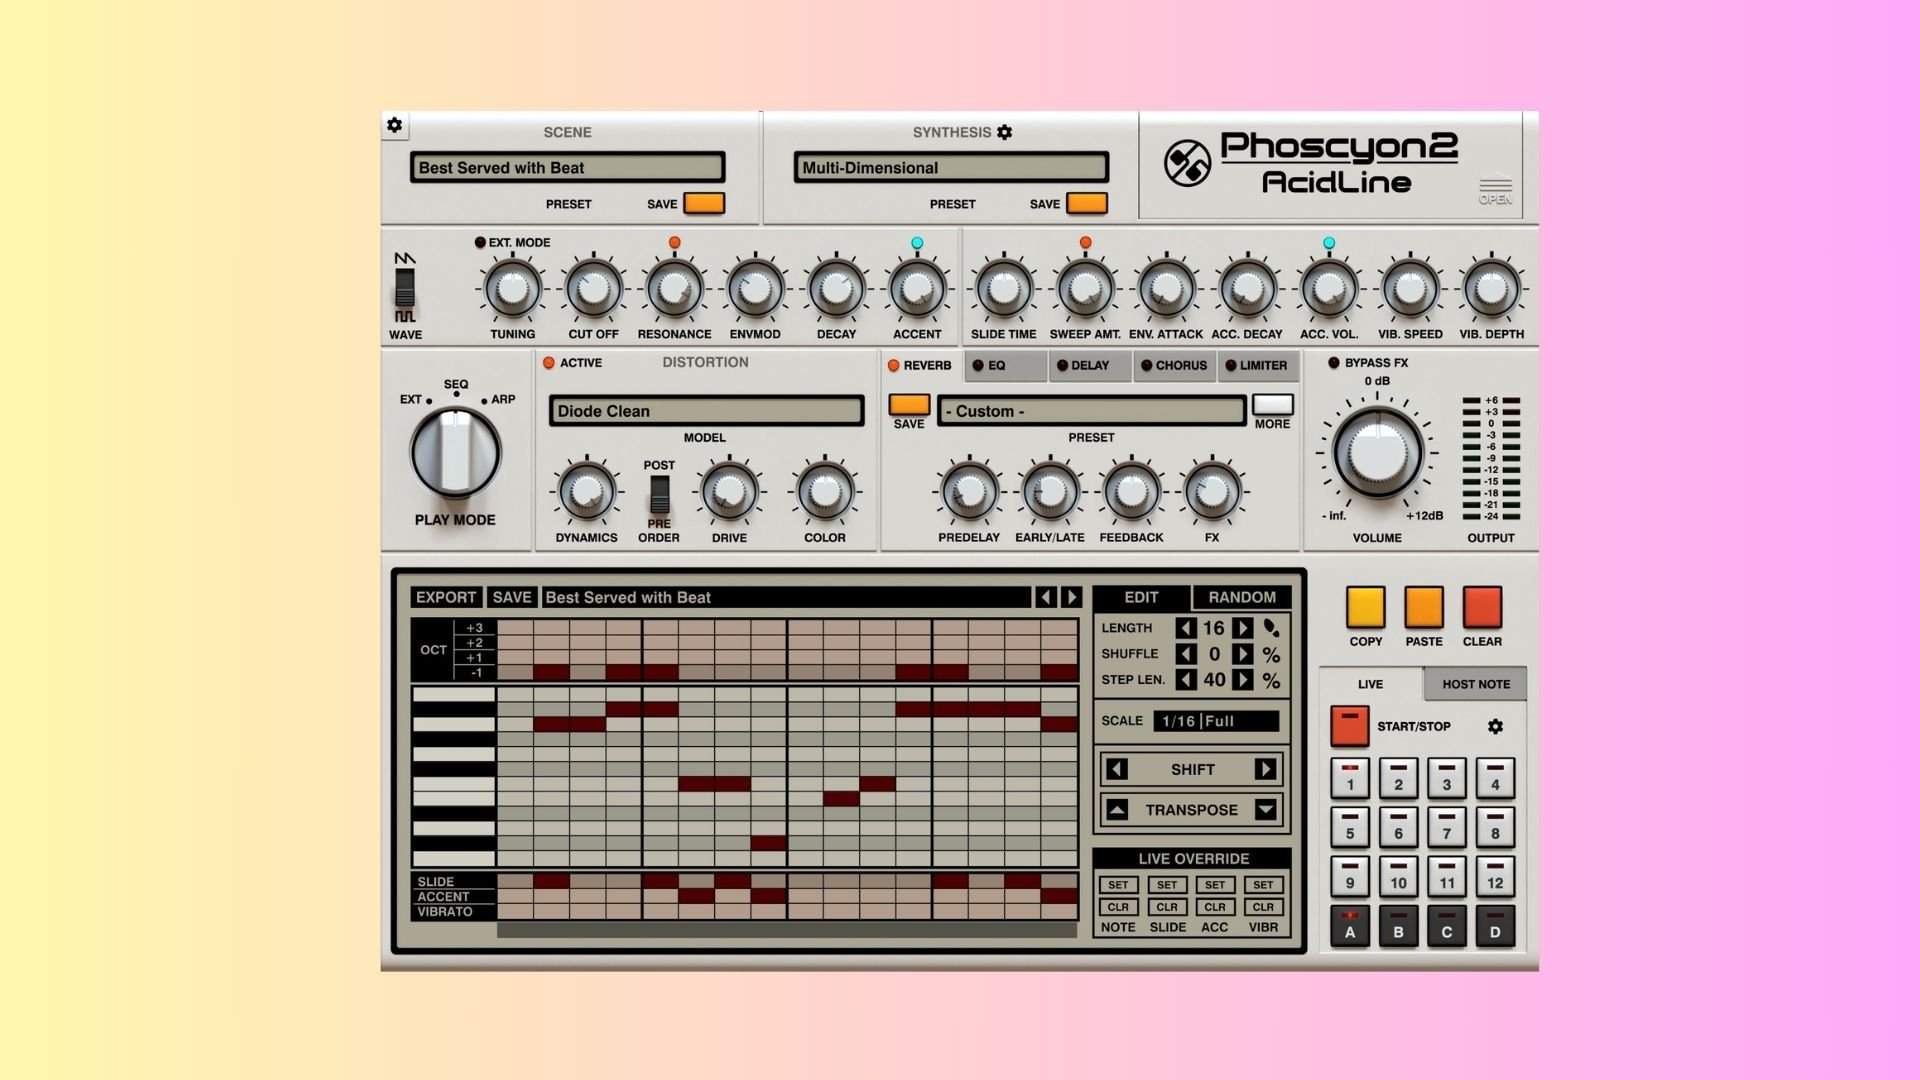Image resolution: width=1920 pixels, height=1080 pixels.
Task: Open the Scale 1/16 Full dropdown
Action: (x=1216, y=721)
